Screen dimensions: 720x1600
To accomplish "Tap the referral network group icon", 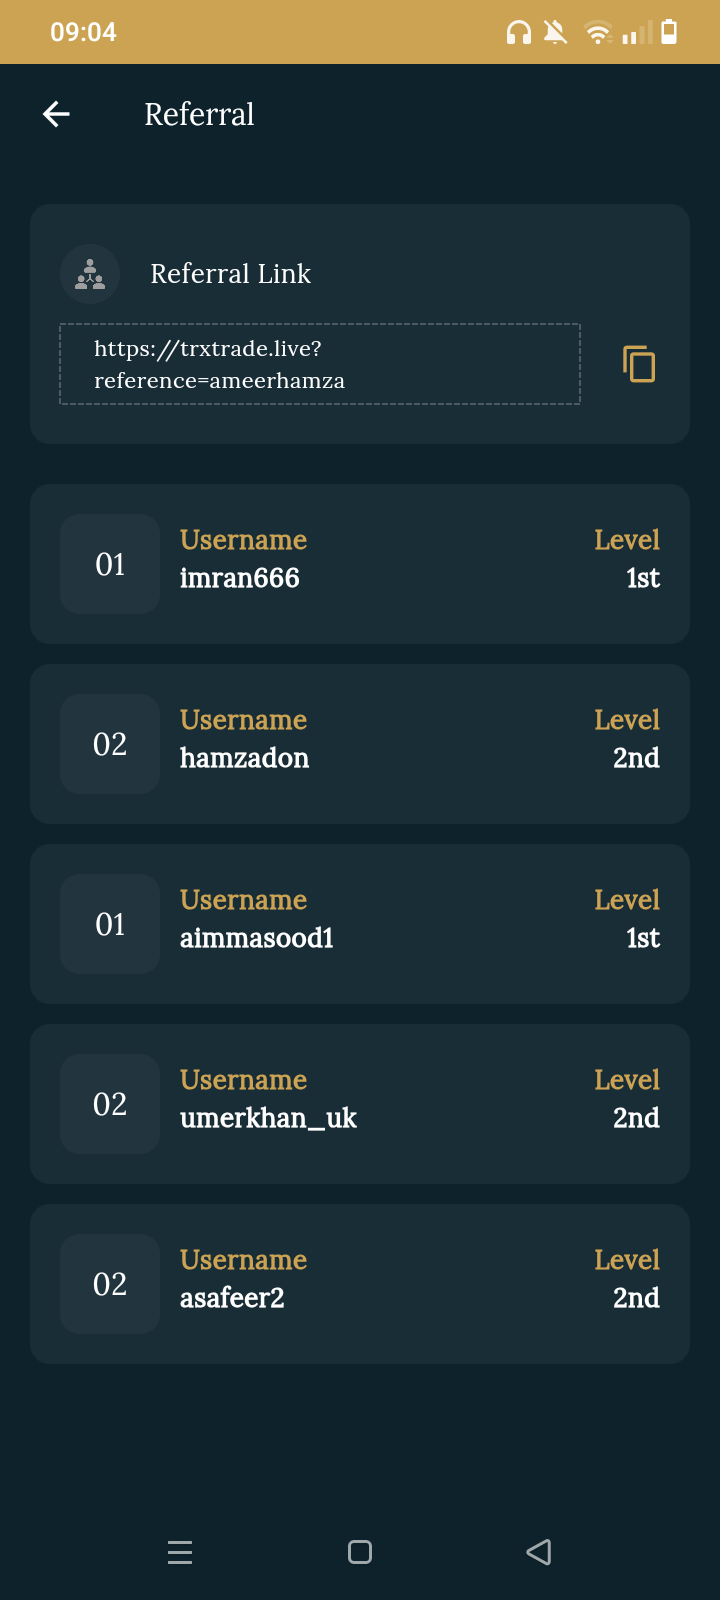I will tap(90, 274).
